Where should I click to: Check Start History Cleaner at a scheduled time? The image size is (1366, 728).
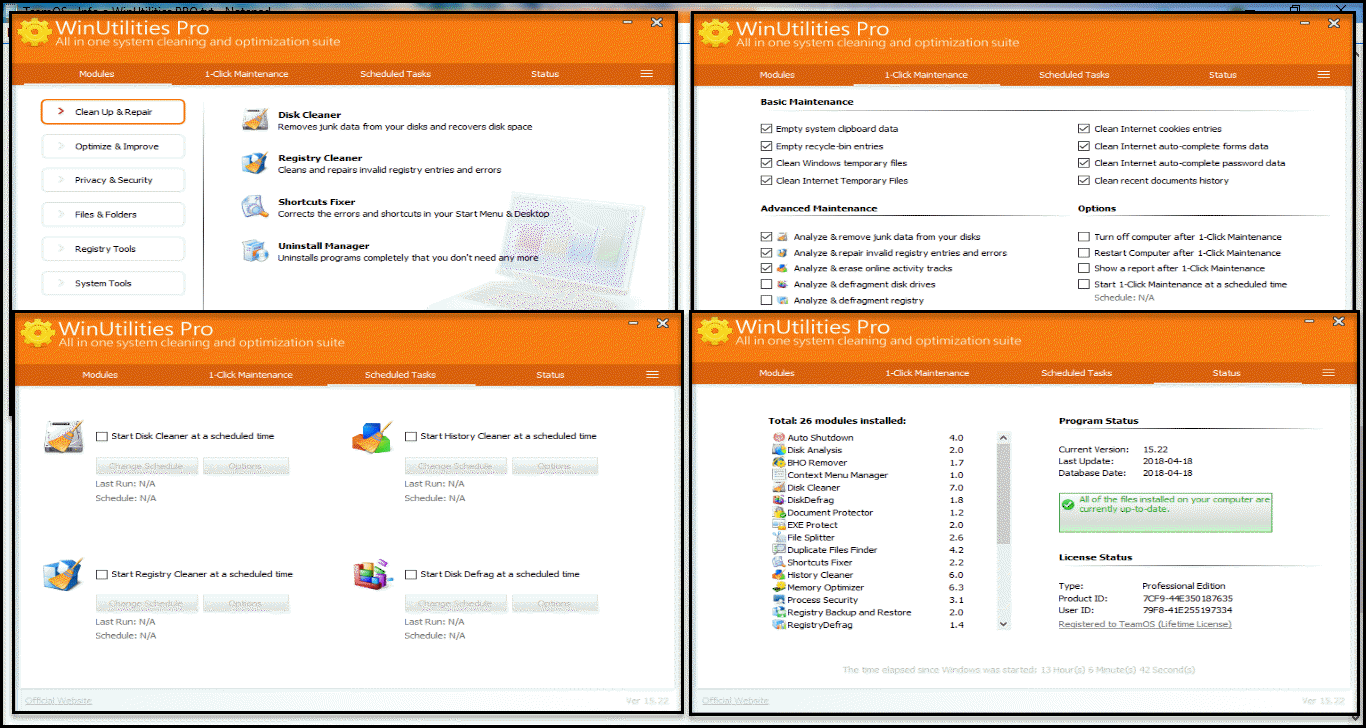pos(411,437)
